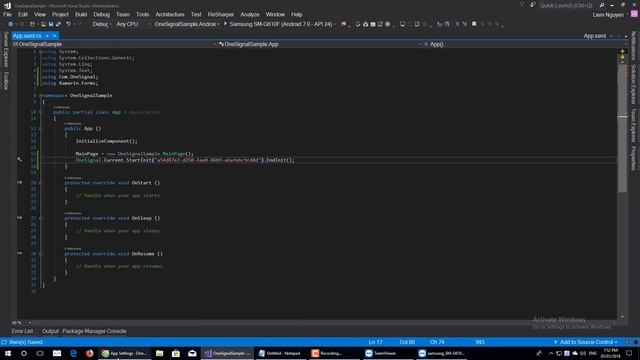
Task: Open the OneSignalSample Android startup project dropdown
Action: click(187, 24)
